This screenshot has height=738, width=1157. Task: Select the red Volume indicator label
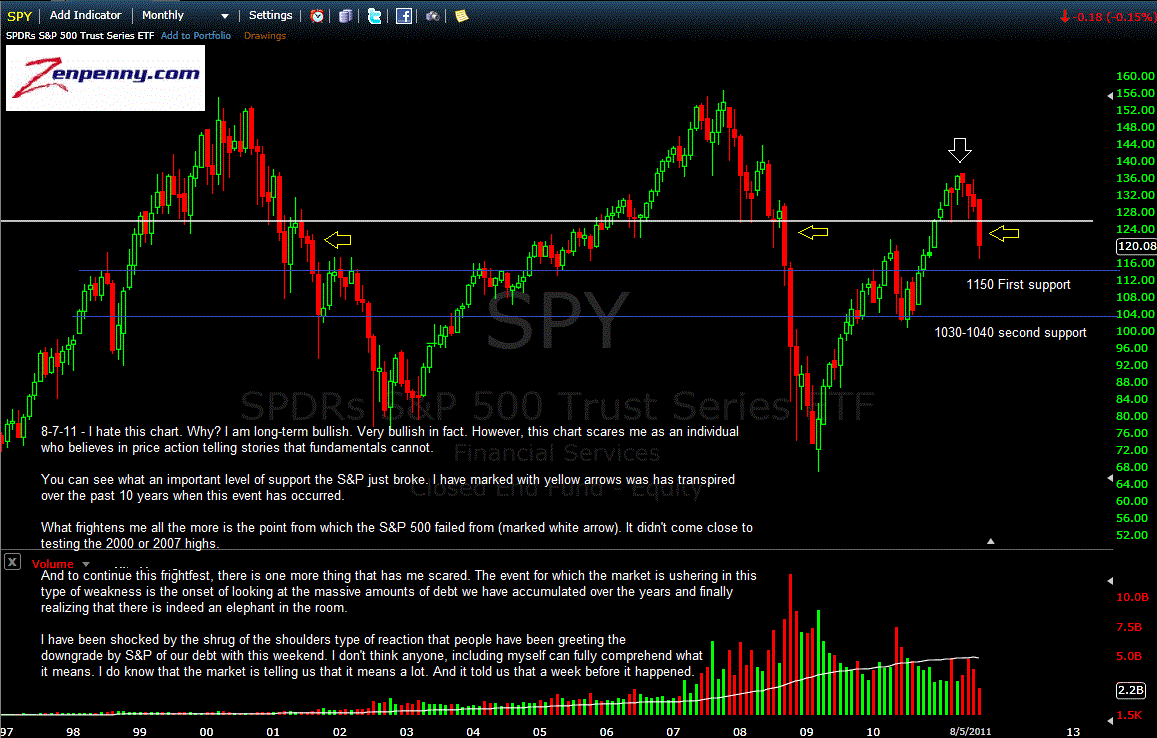pos(52,564)
